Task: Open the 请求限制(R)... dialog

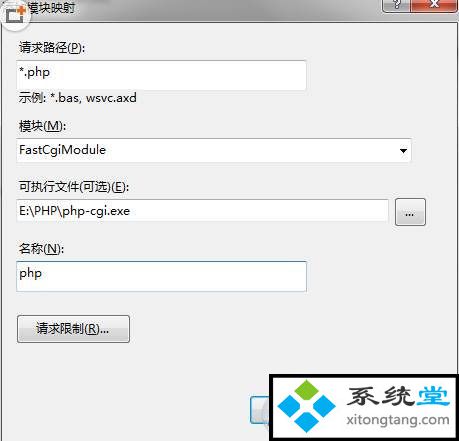Action: click(73, 329)
